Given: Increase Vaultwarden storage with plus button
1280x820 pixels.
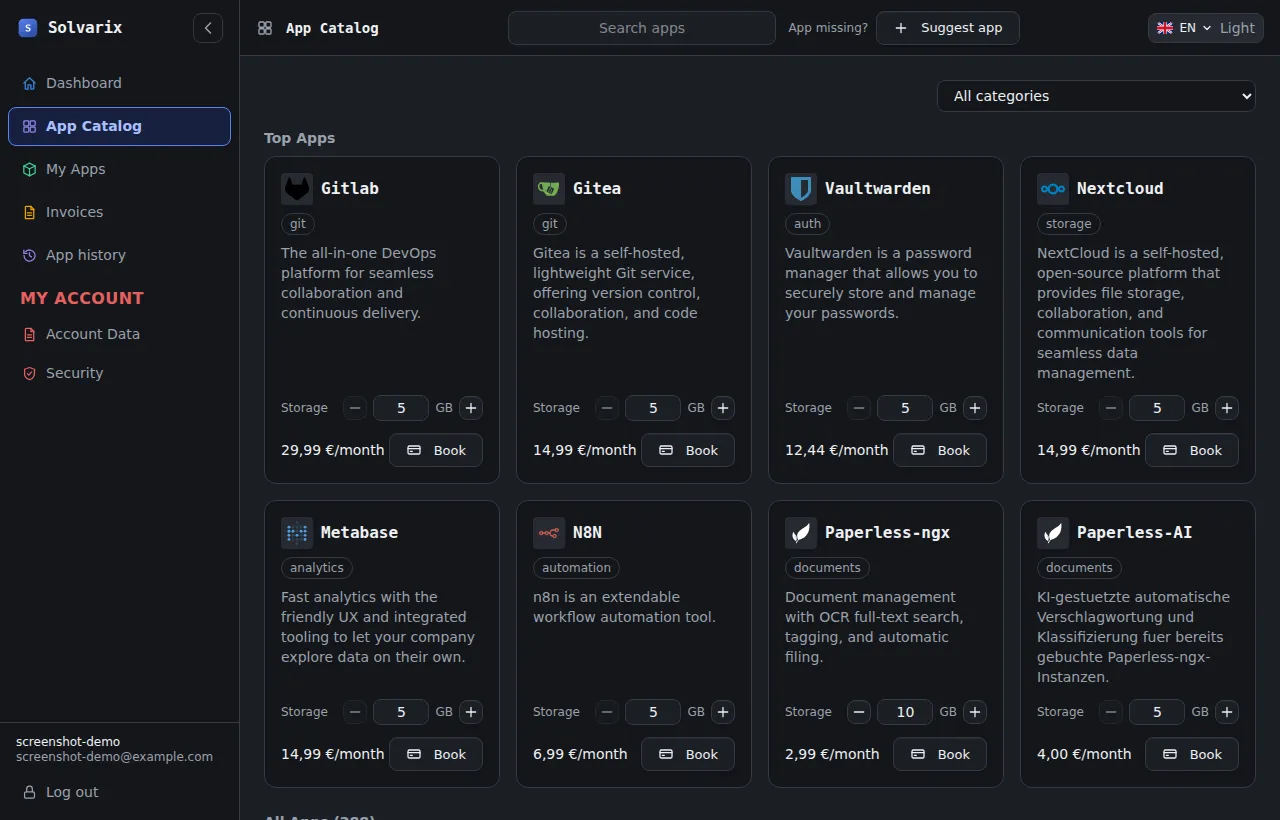Looking at the screenshot, I should [x=975, y=408].
